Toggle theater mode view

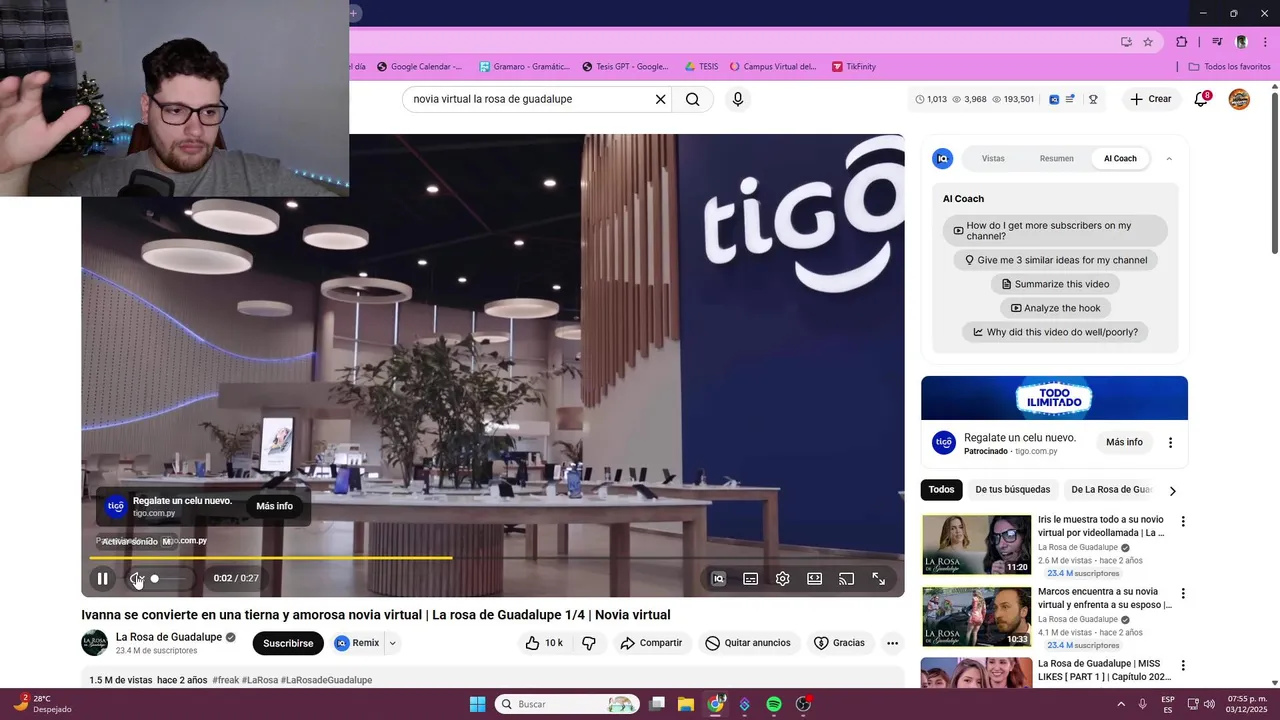(x=814, y=578)
